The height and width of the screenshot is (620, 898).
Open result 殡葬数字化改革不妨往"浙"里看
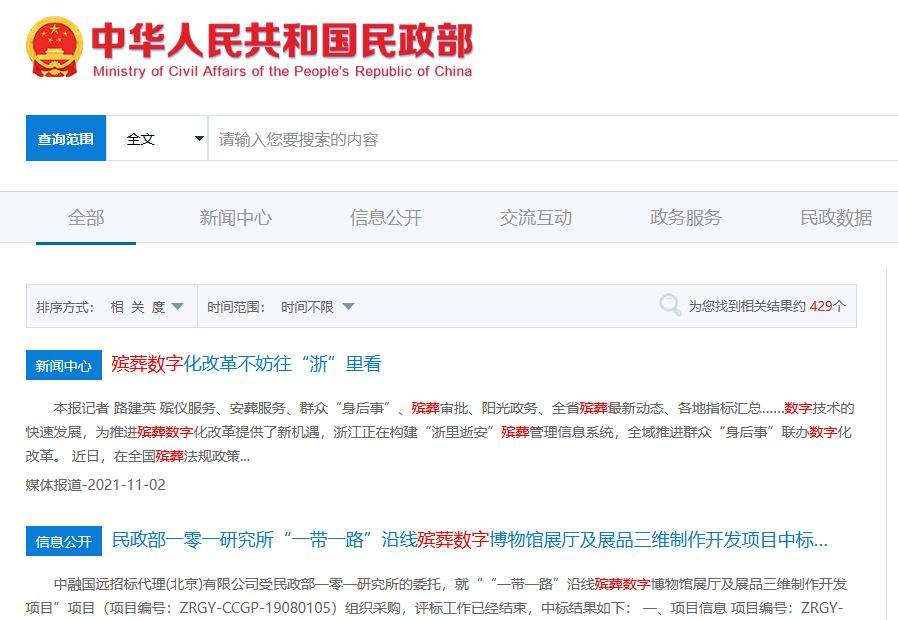point(246,364)
